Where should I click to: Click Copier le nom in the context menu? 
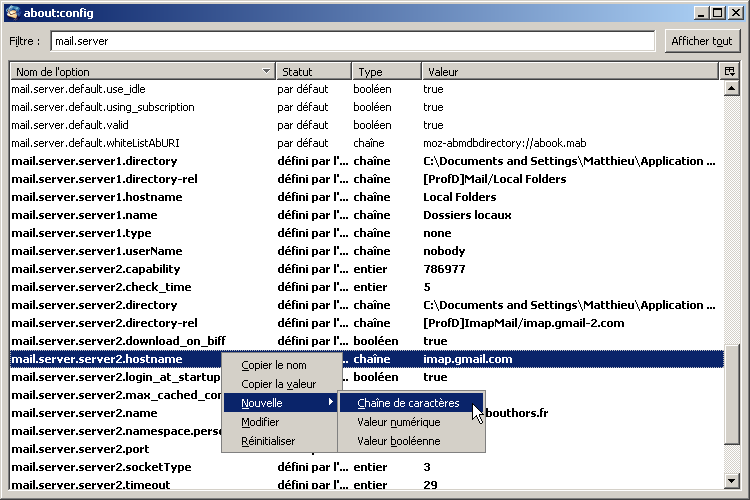(274, 365)
